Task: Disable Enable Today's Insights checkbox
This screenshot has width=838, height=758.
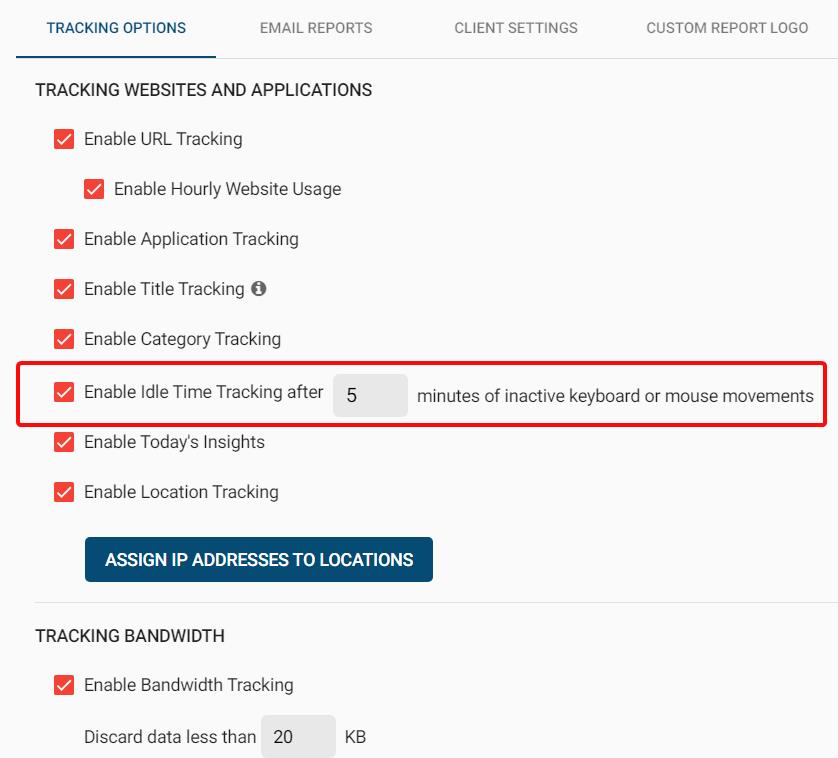Action: (64, 442)
